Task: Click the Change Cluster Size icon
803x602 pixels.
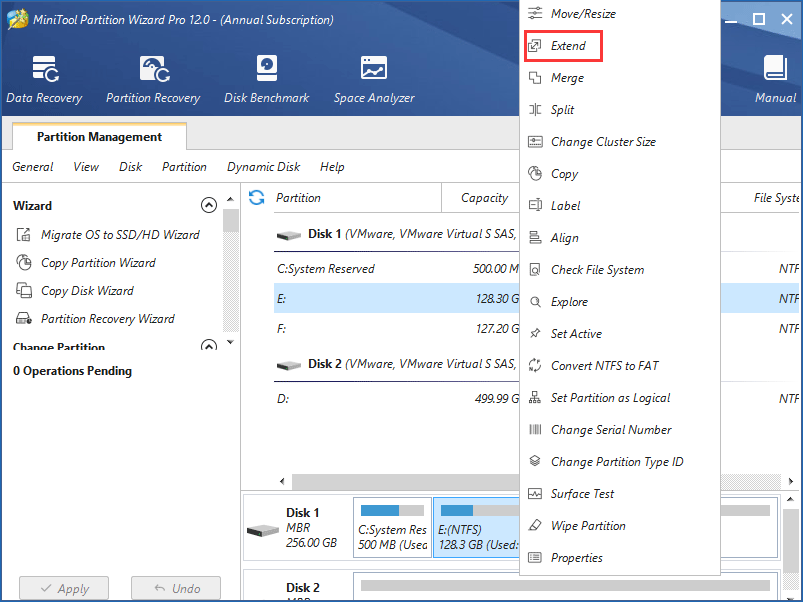Action: coord(535,142)
